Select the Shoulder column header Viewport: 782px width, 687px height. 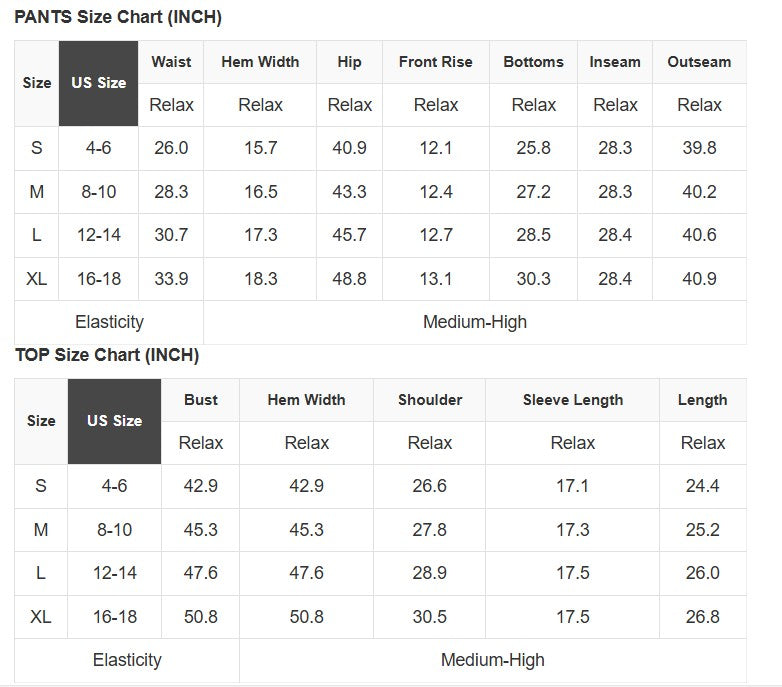click(429, 400)
